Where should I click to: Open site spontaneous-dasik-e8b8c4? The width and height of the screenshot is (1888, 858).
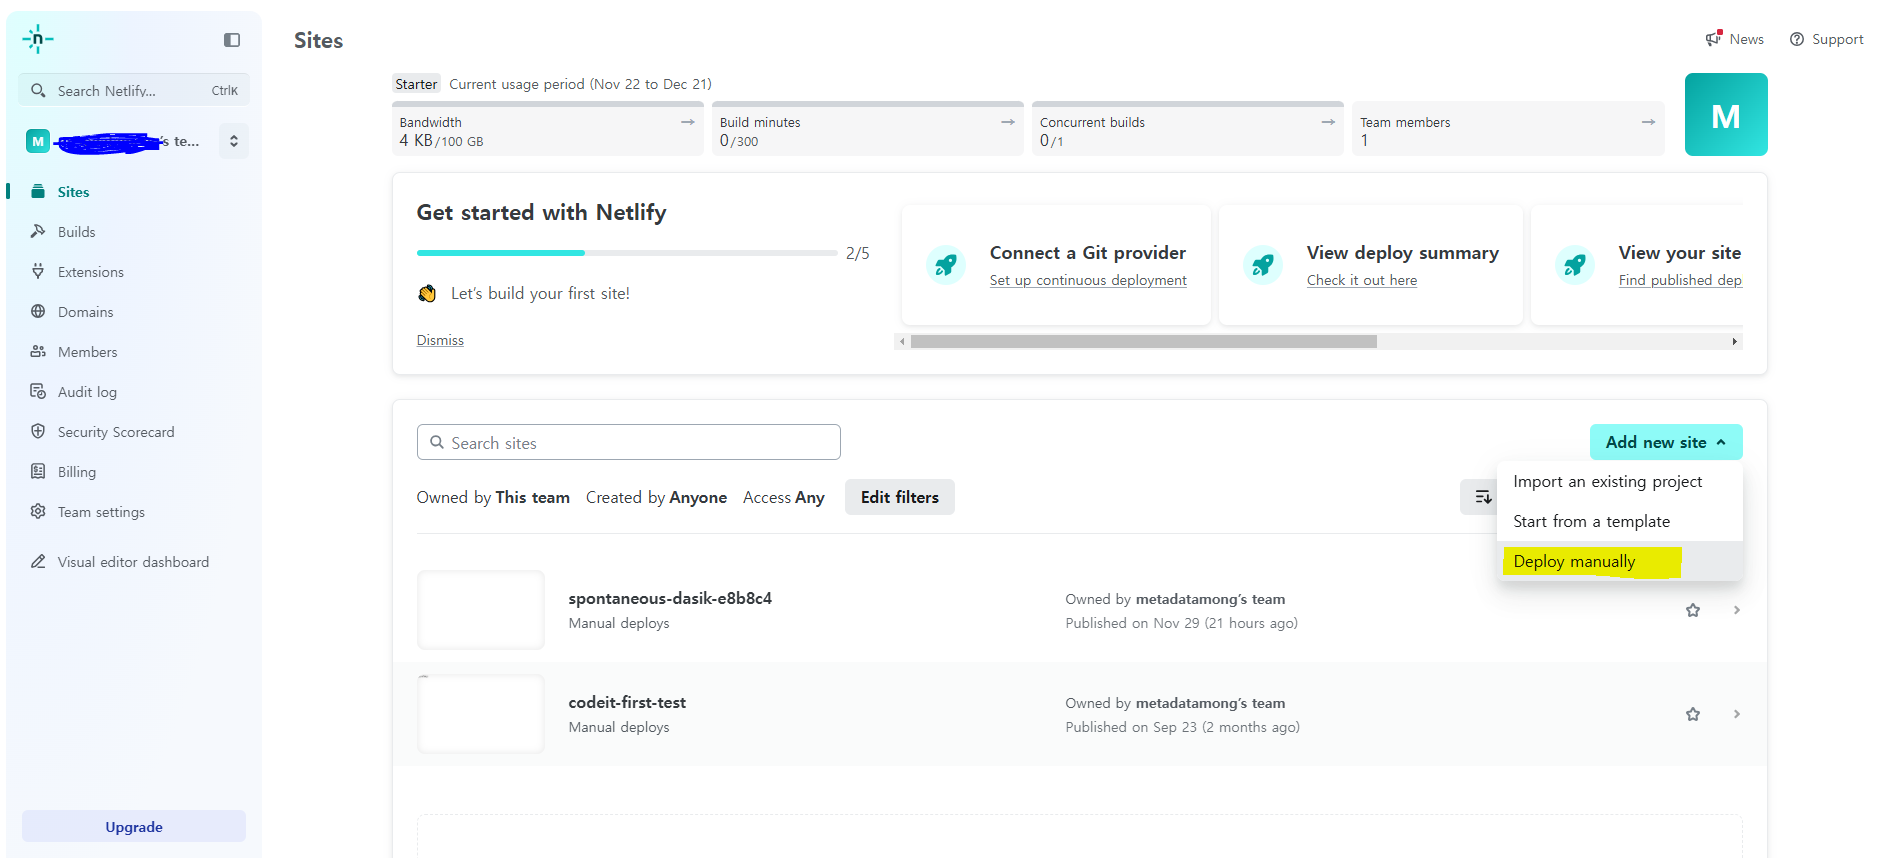click(x=670, y=598)
